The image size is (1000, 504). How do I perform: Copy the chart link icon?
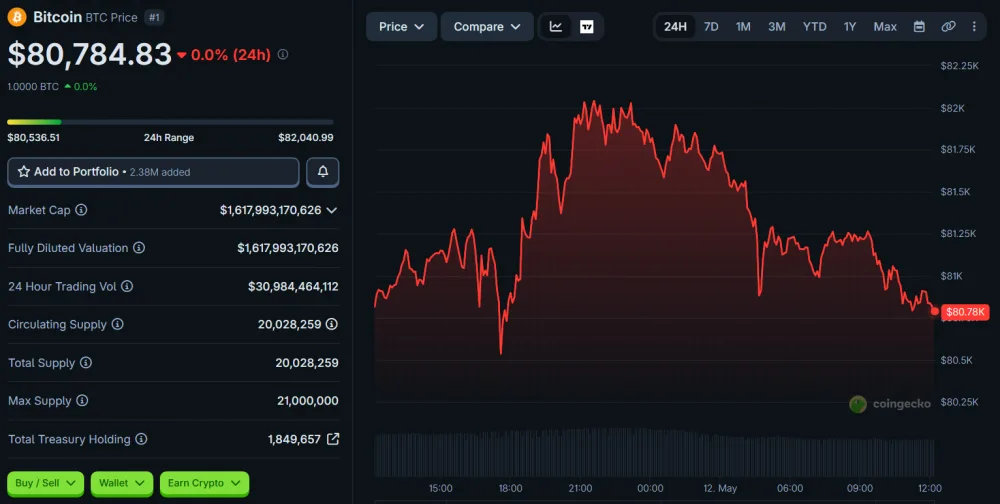tap(948, 27)
